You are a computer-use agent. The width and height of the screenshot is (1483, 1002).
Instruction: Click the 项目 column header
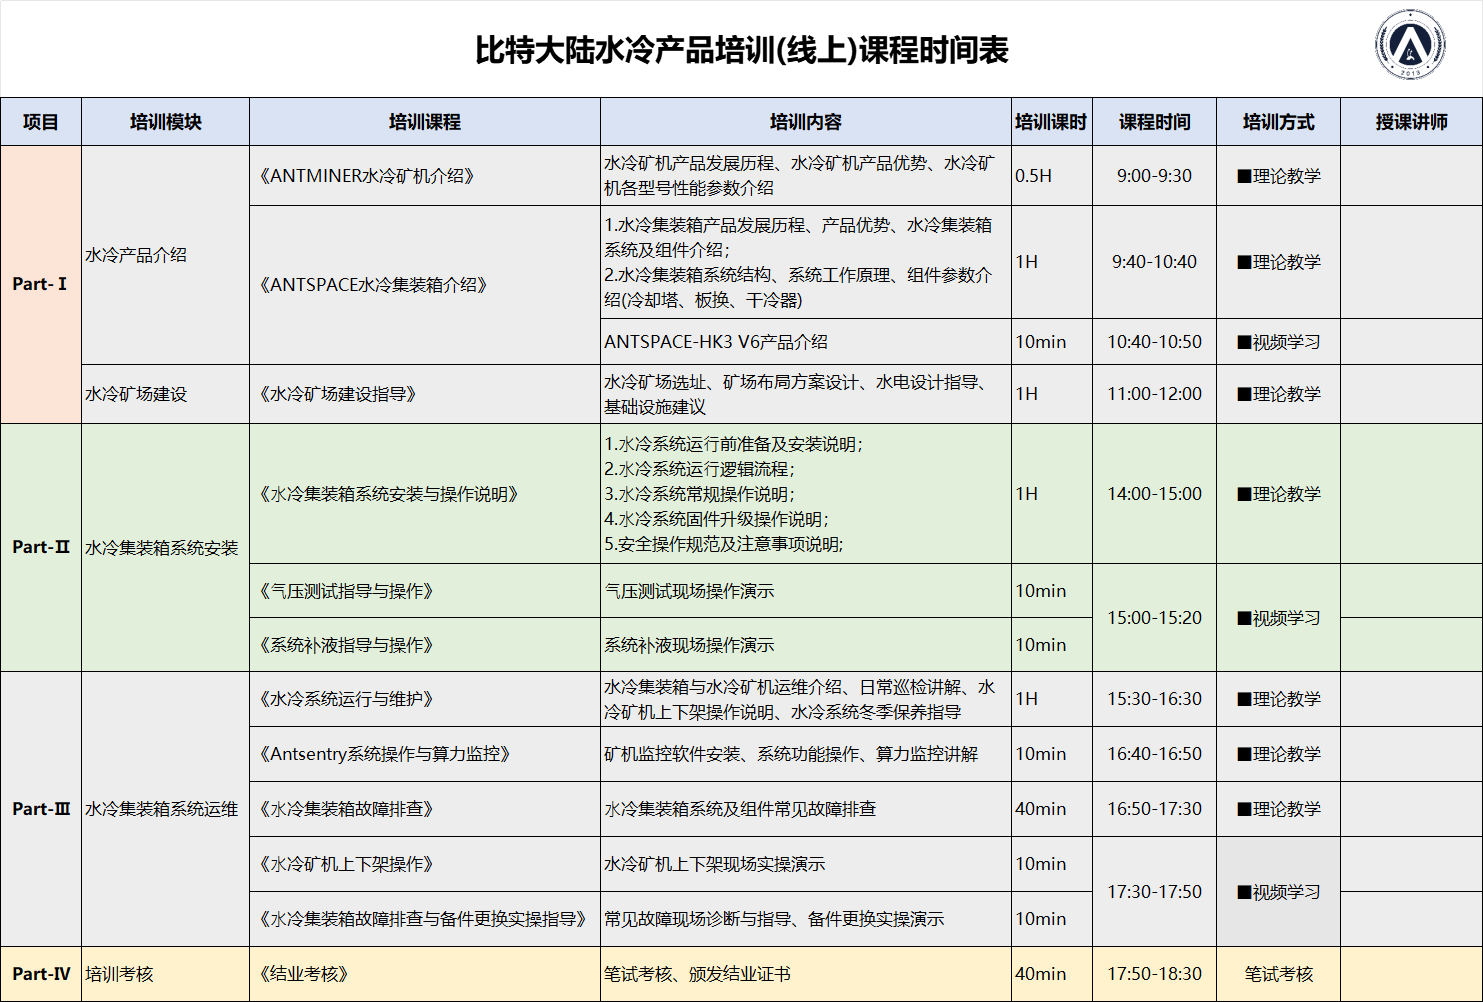pyautogui.click(x=41, y=122)
